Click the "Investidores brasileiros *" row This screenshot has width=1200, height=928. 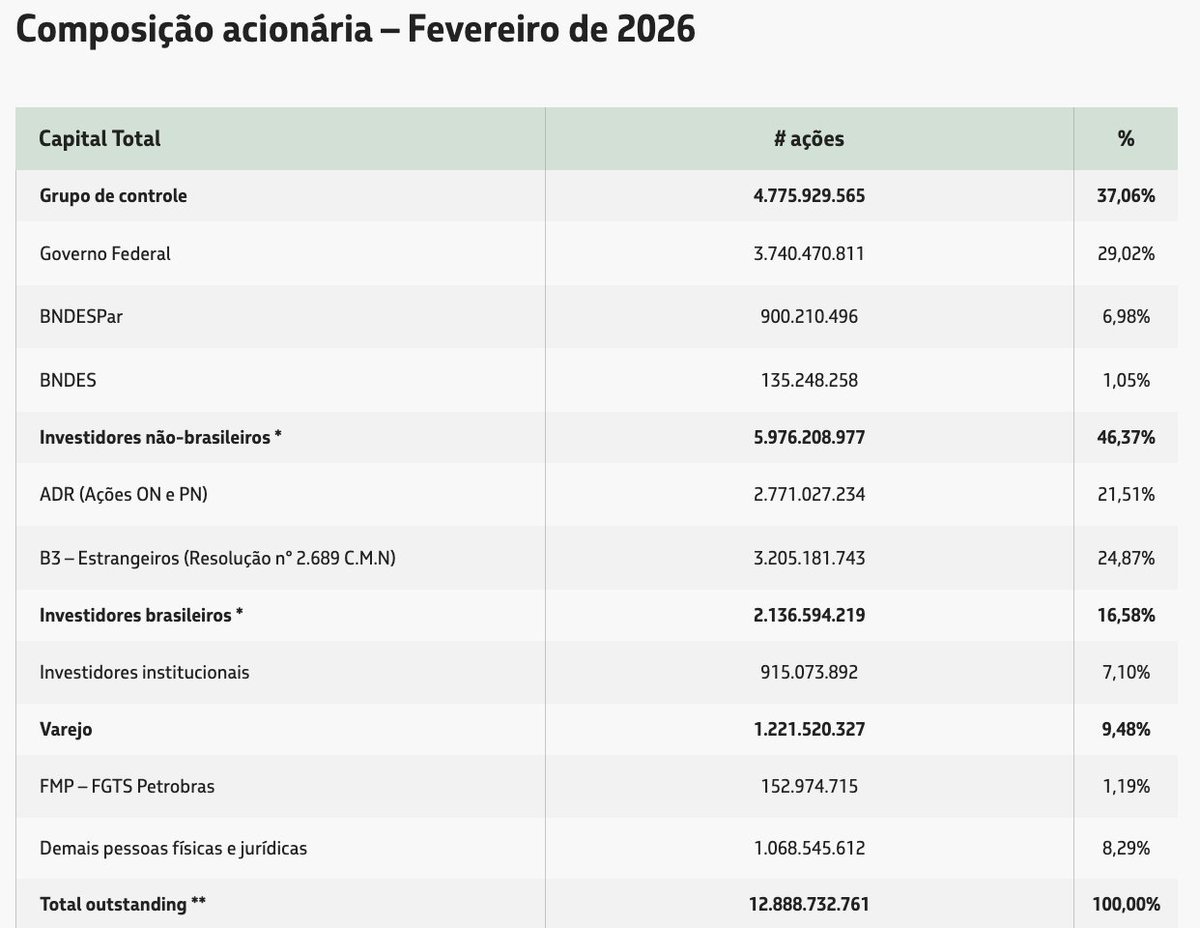138,615
